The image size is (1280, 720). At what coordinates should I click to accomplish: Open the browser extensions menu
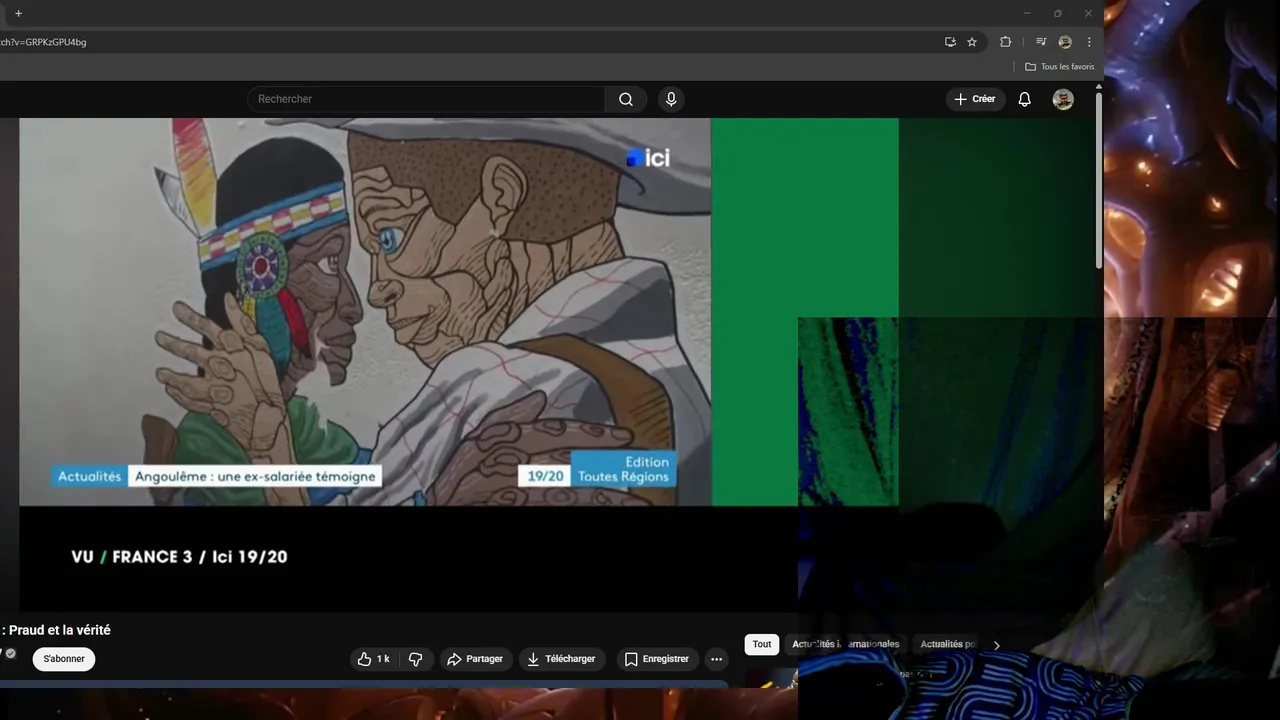pos(1006,42)
